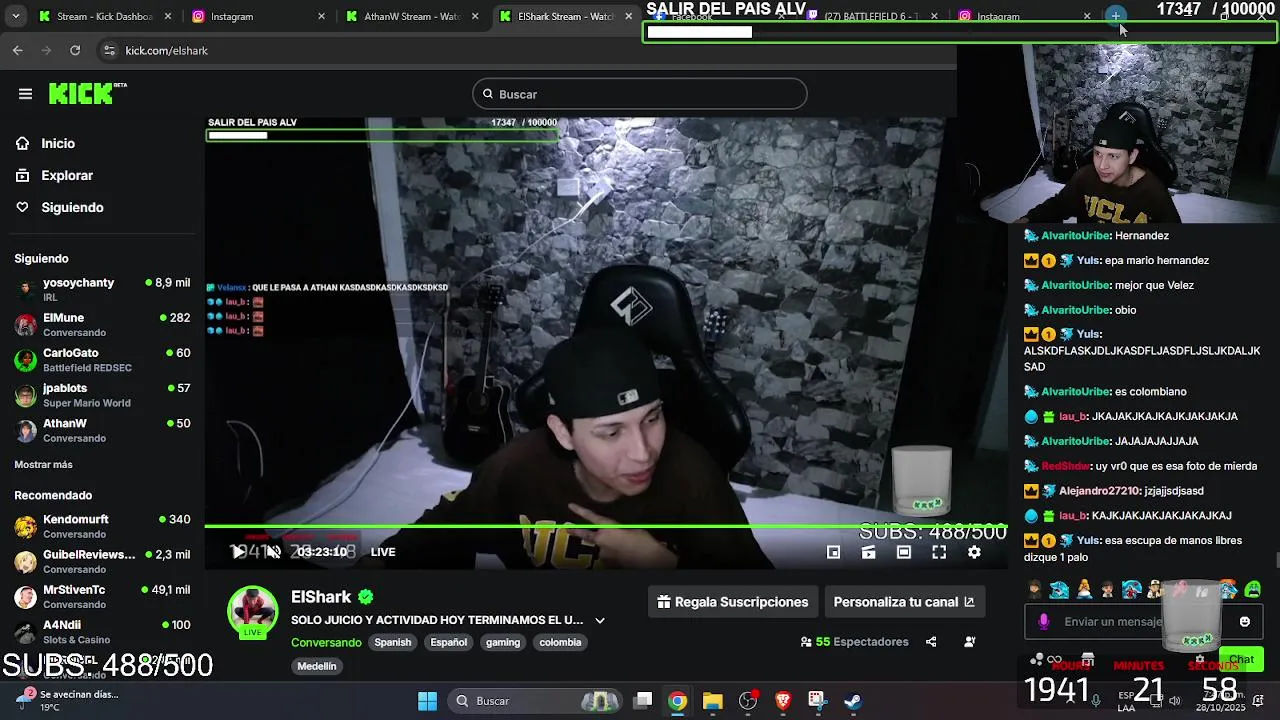The height and width of the screenshot is (720, 1280).
Task: Click Personaliza tu canal button
Action: pyautogui.click(x=904, y=602)
